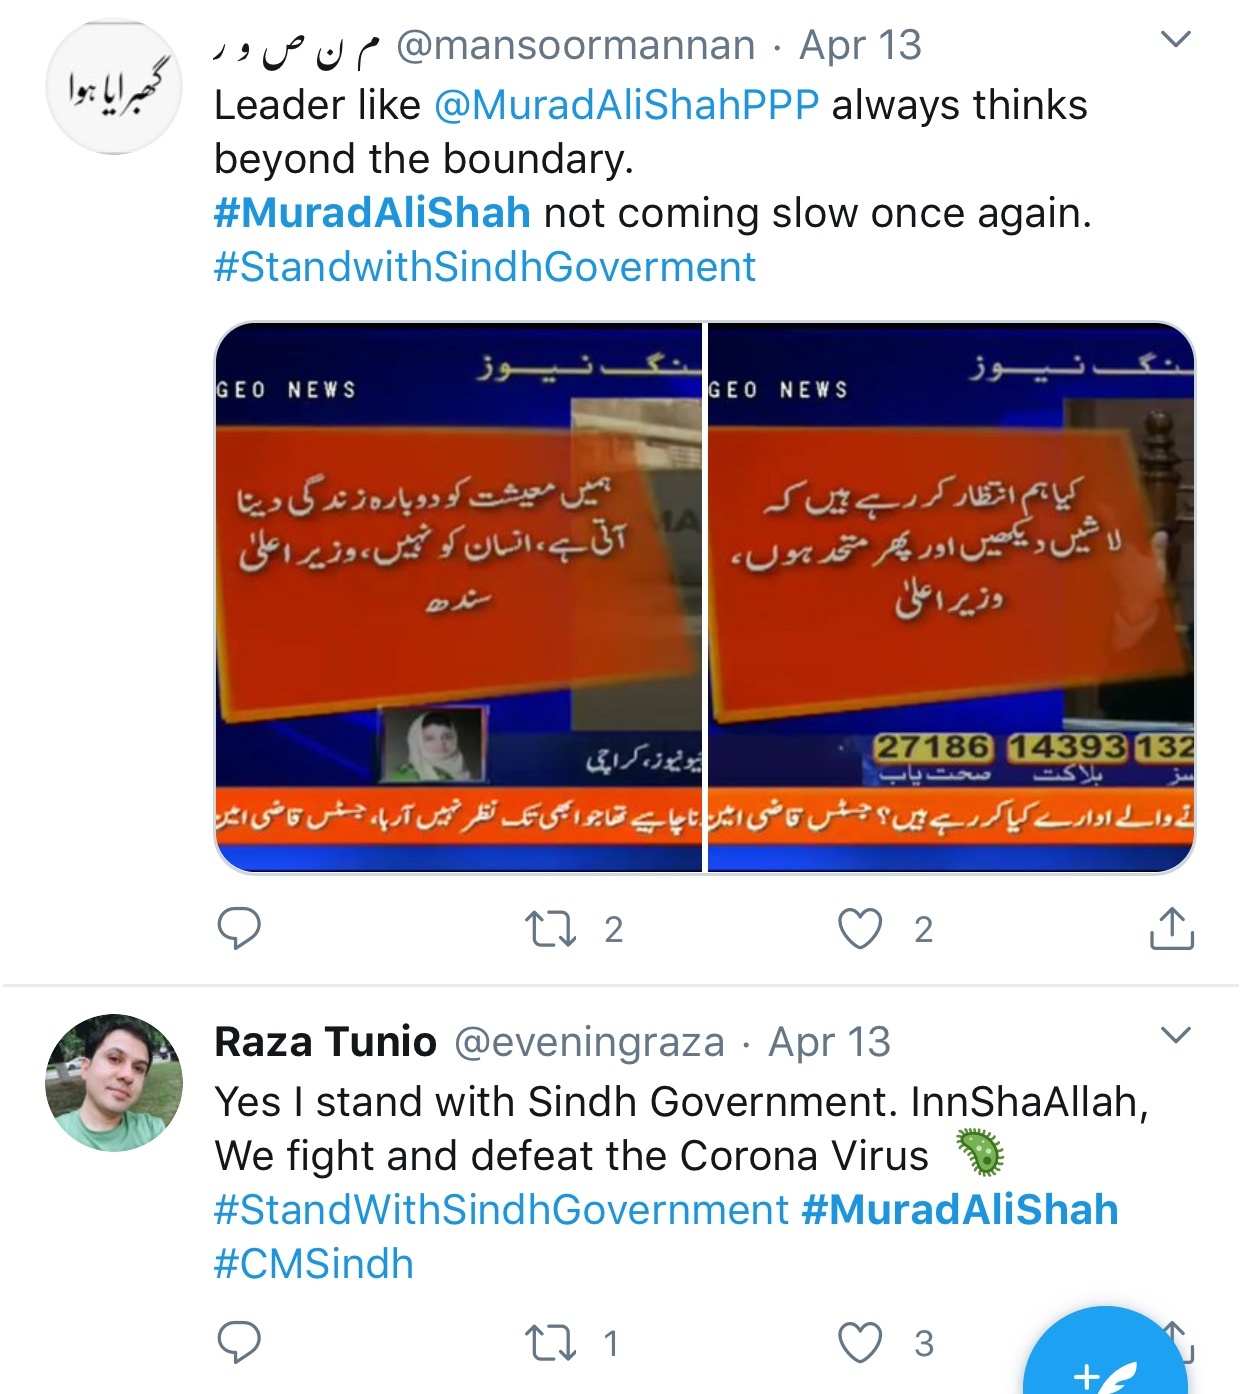Reply to Raza Tunio's tweet
Screen dimensions: 1242x1394
pyautogui.click(x=239, y=1342)
